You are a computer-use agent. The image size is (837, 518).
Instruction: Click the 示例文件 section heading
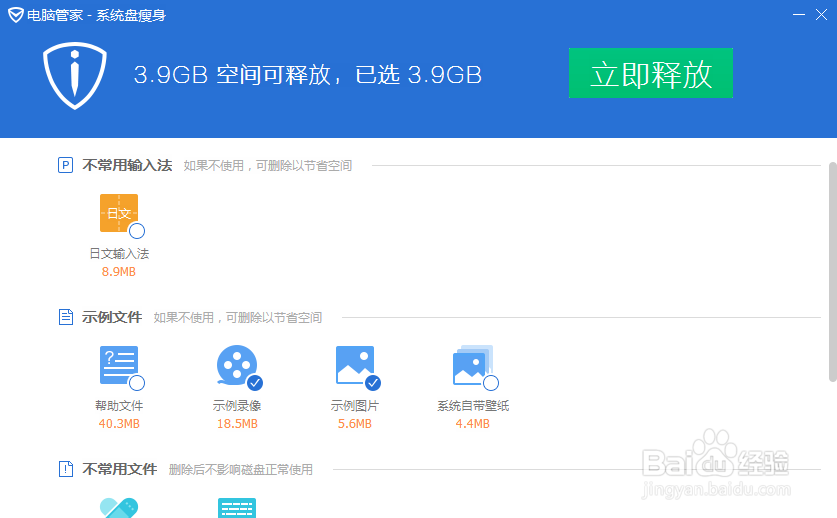point(112,317)
